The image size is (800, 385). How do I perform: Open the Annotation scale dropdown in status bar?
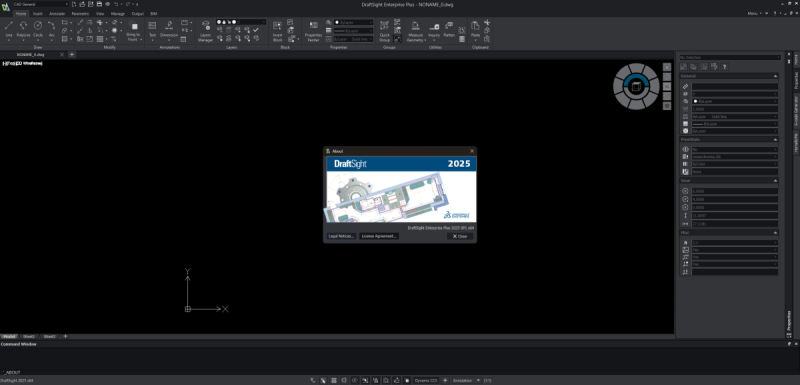click(x=467, y=380)
